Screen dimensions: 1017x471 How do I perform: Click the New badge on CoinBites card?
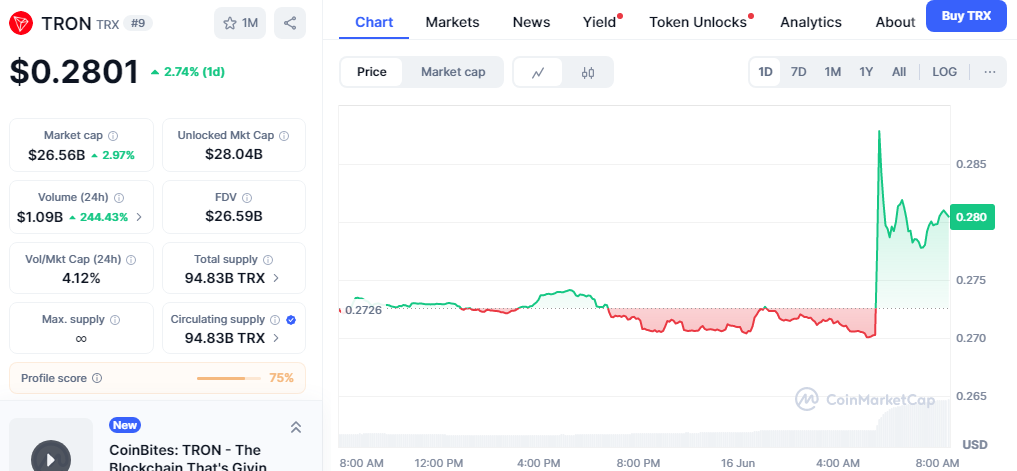pos(125,425)
